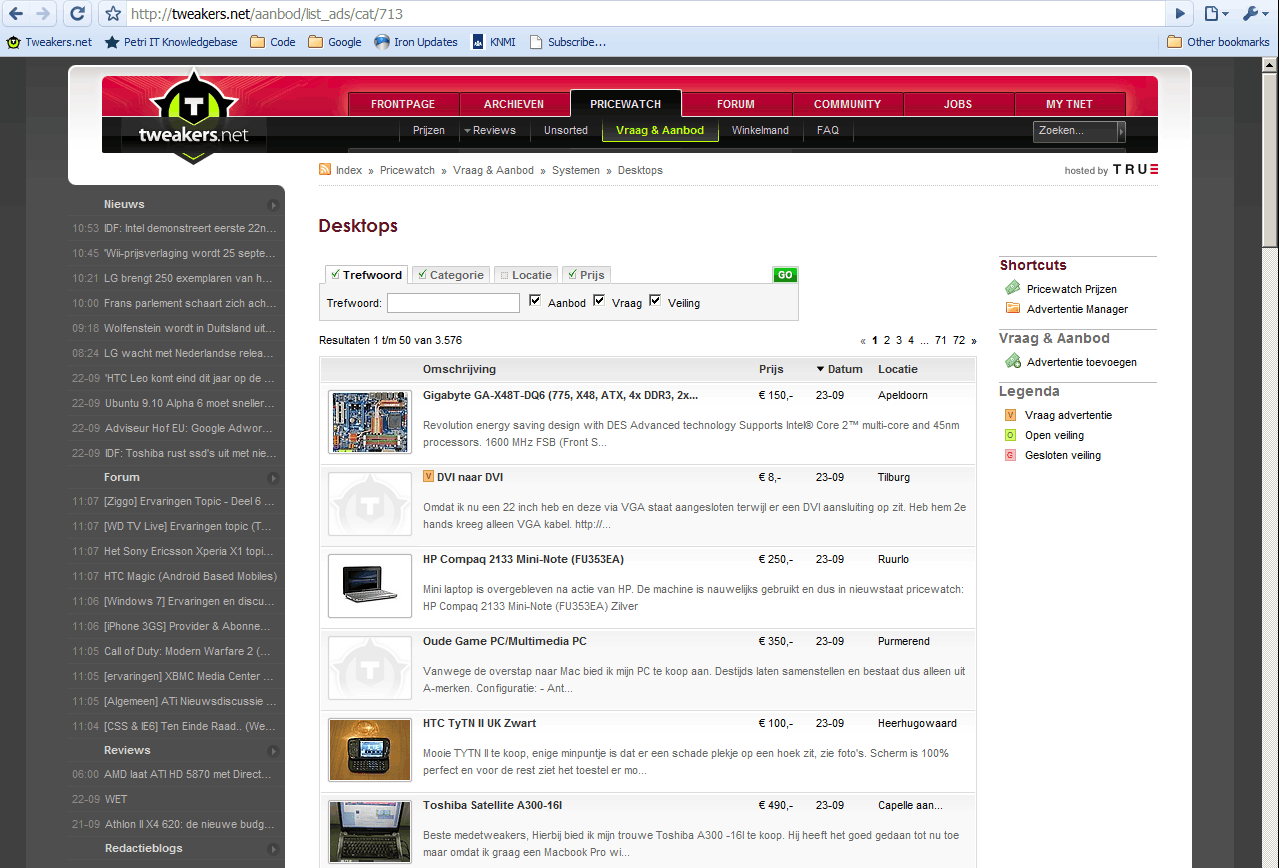
Task: Click the Systemen breadcrumb link
Action: pos(576,170)
